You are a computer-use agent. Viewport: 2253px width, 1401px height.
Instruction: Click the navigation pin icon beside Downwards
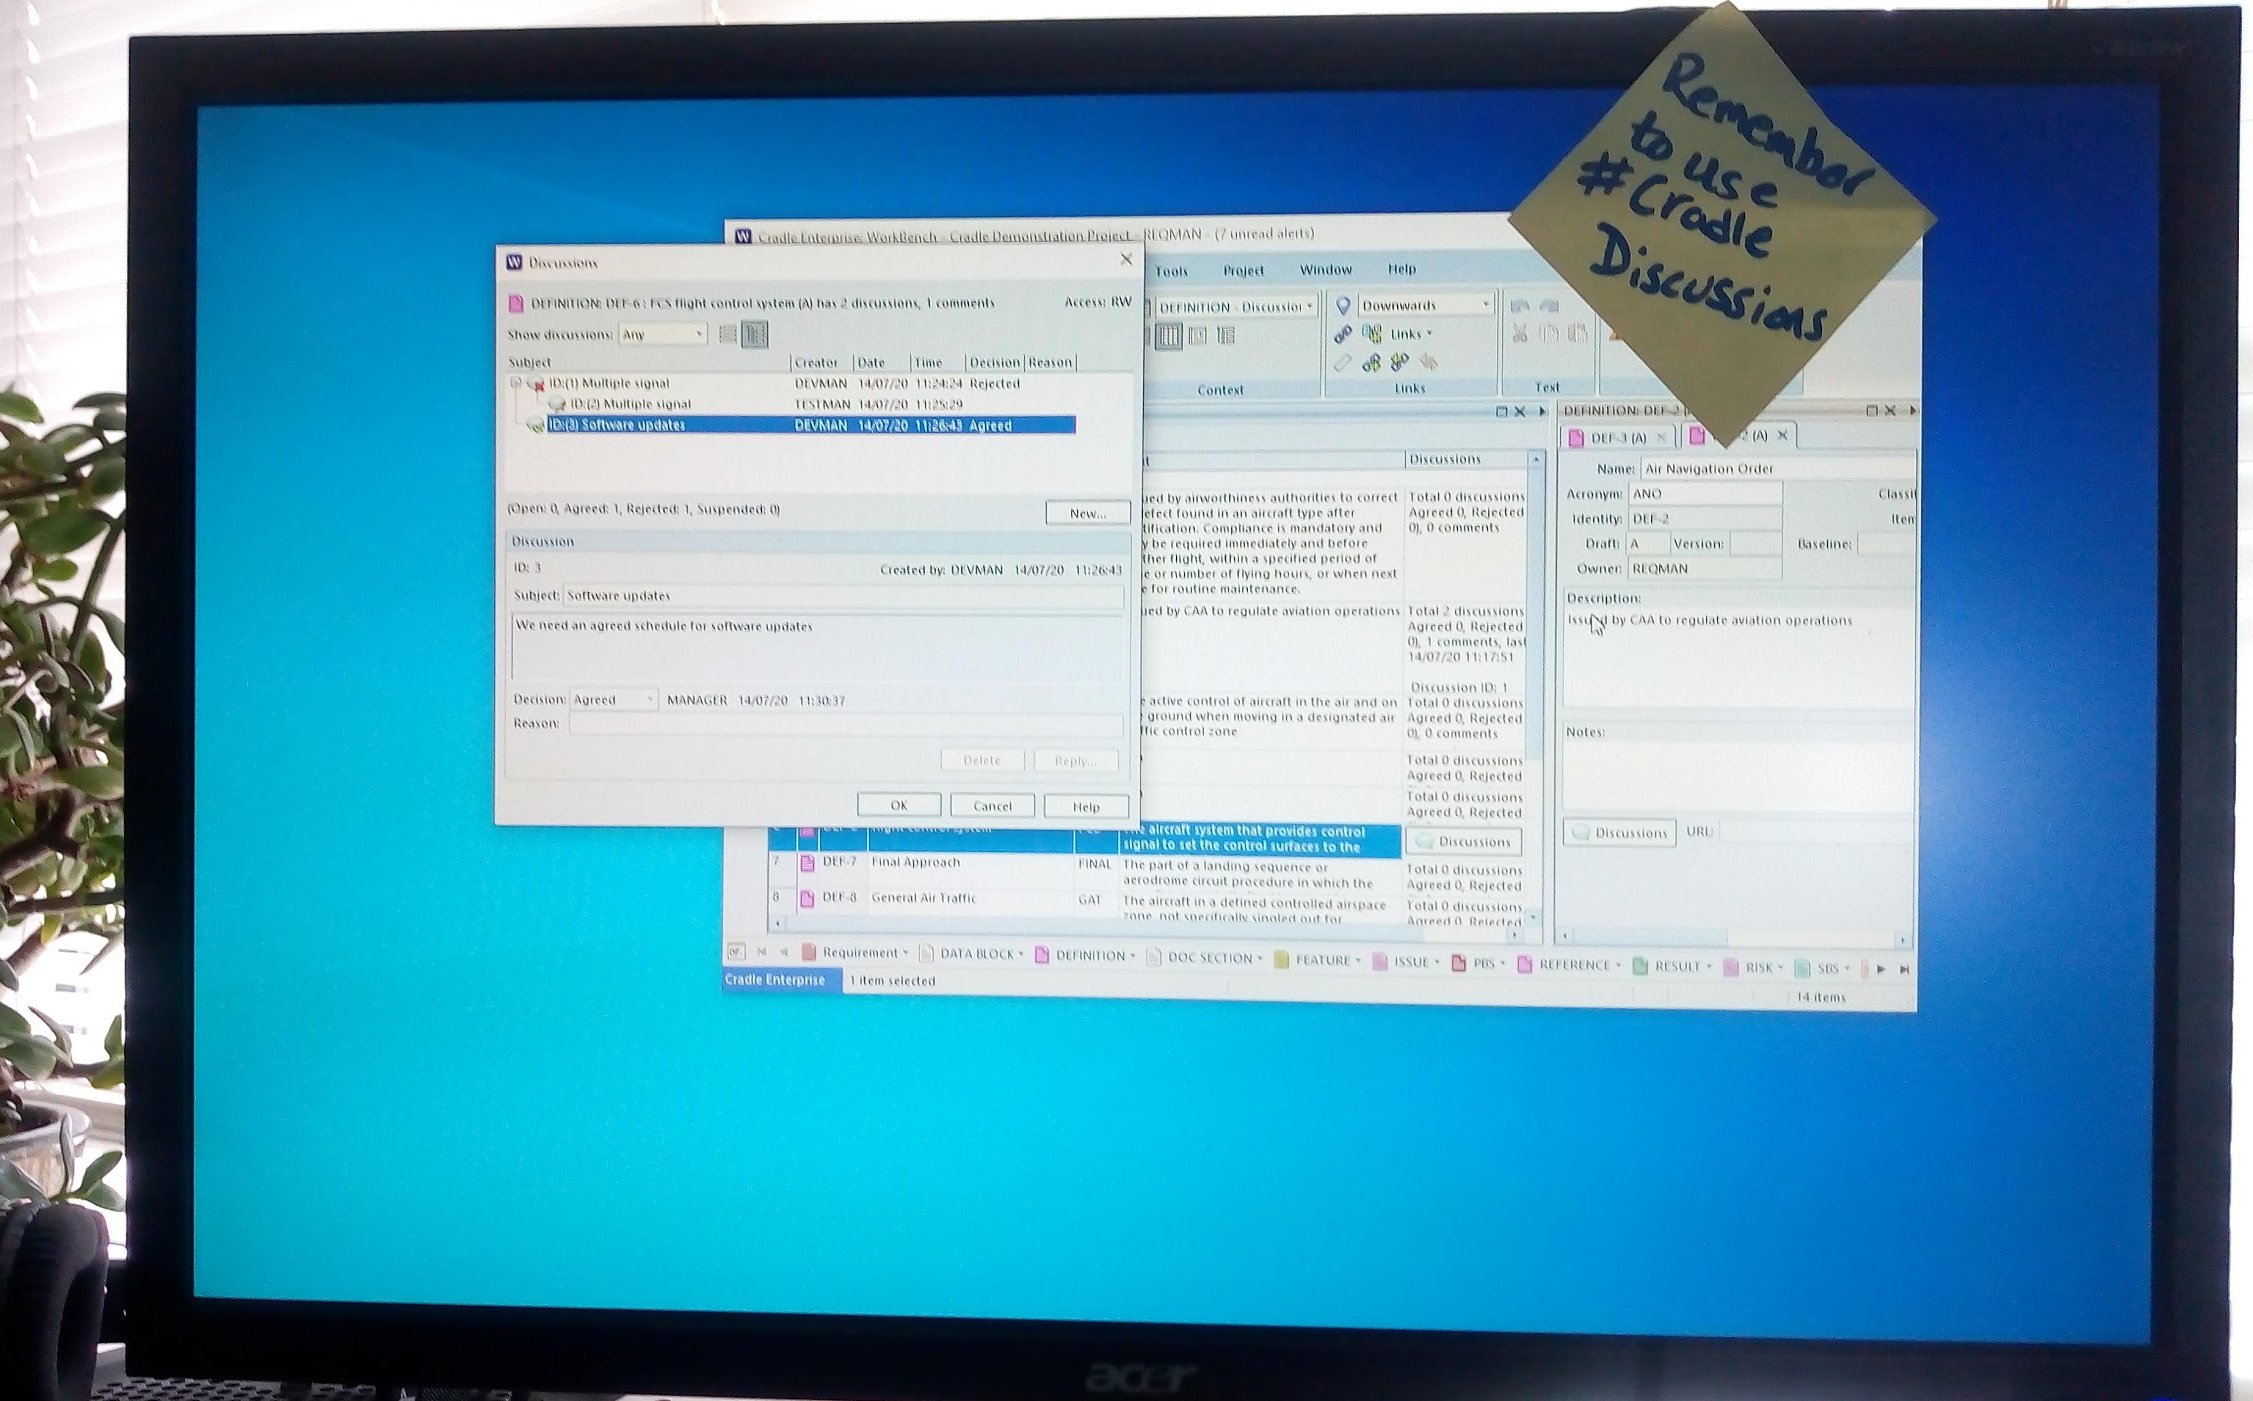click(x=1343, y=305)
